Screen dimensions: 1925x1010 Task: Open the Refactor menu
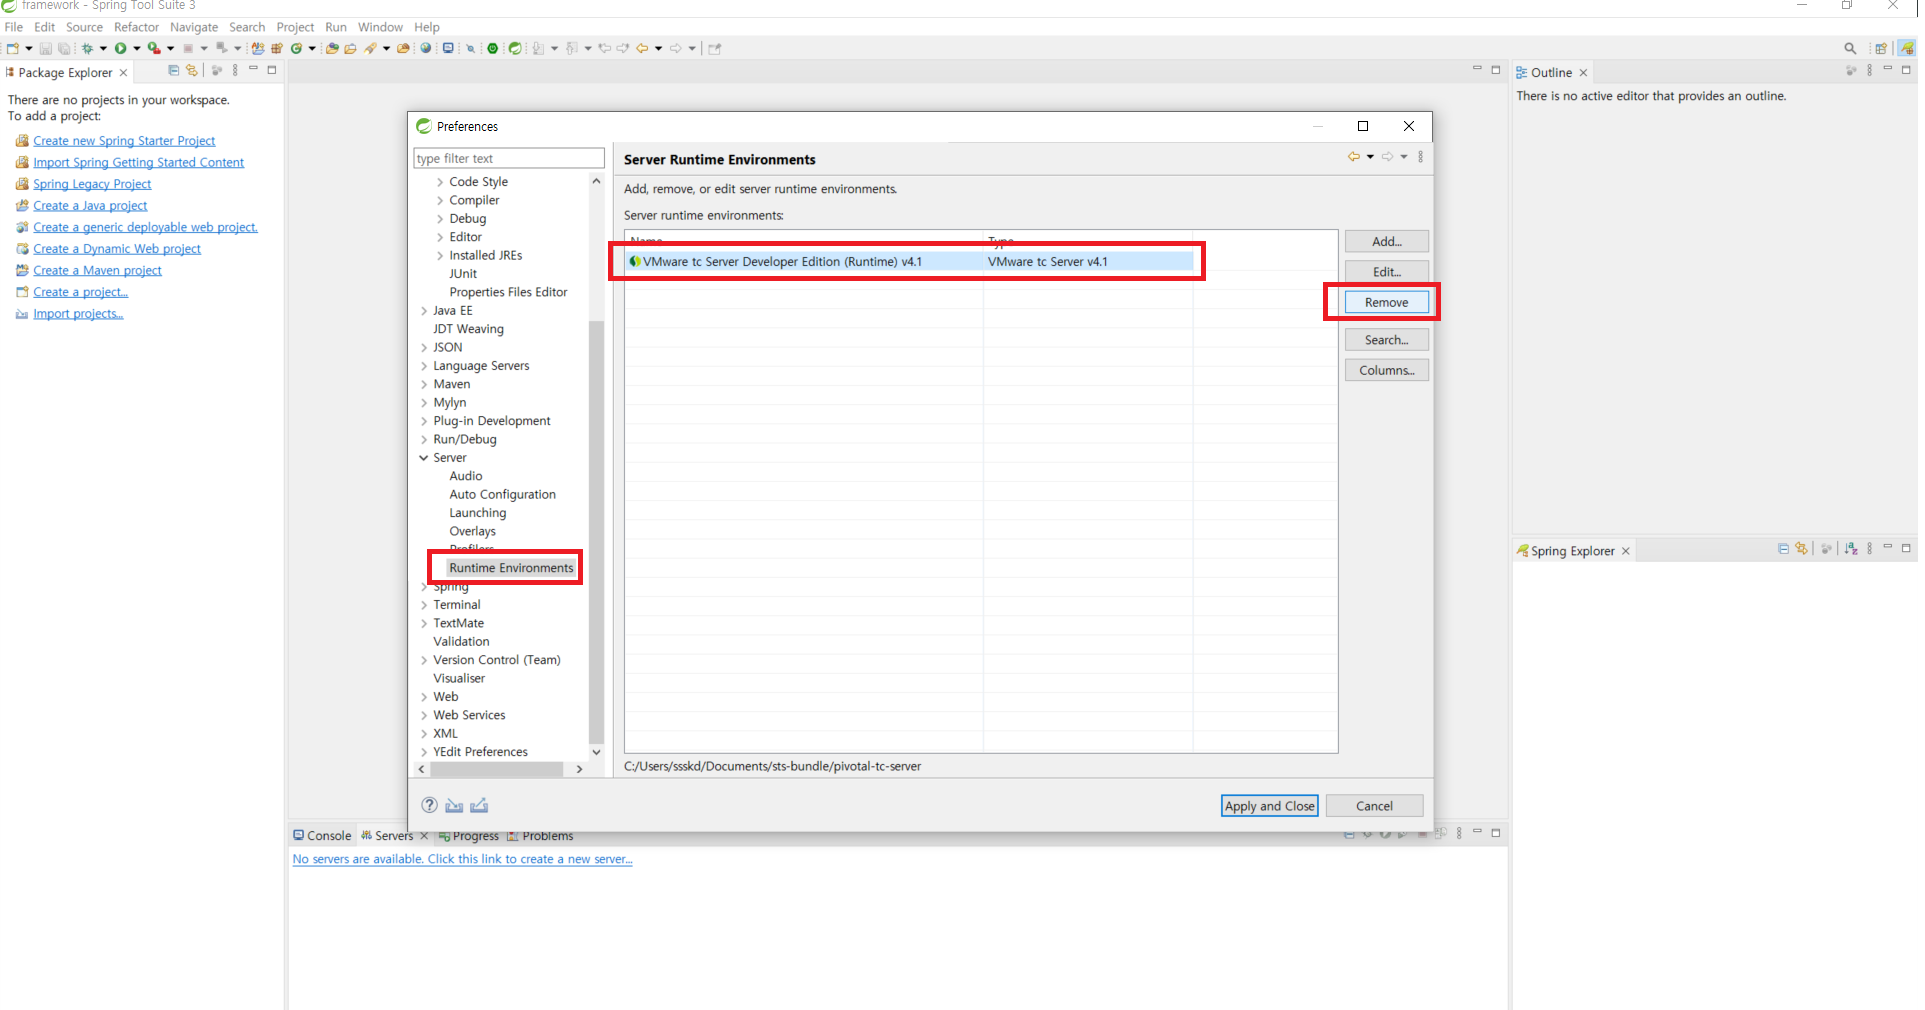136,27
